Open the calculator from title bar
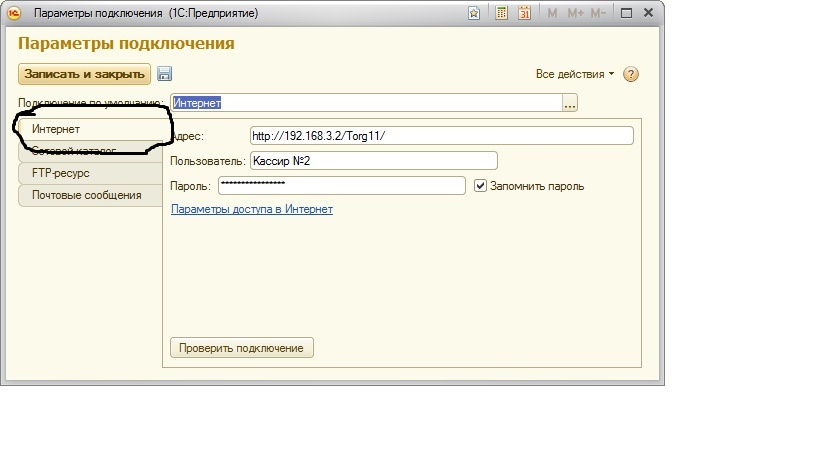The height and width of the screenshot is (460, 816). click(x=501, y=13)
